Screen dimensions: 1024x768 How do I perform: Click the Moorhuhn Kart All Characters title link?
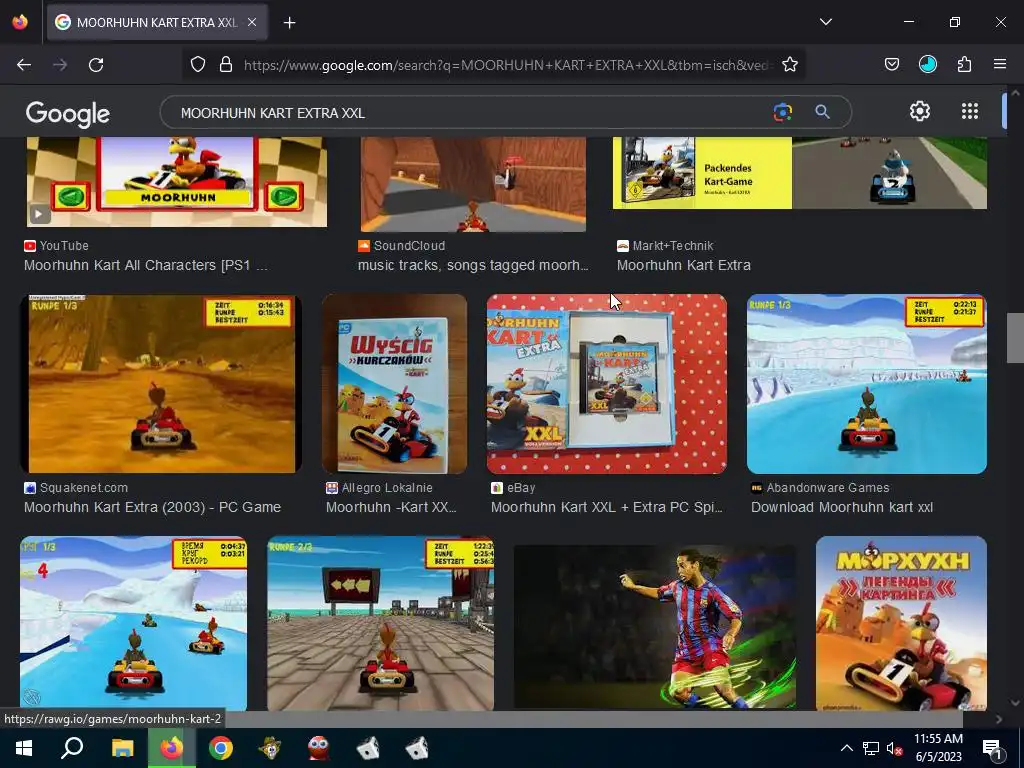click(x=146, y=265)
